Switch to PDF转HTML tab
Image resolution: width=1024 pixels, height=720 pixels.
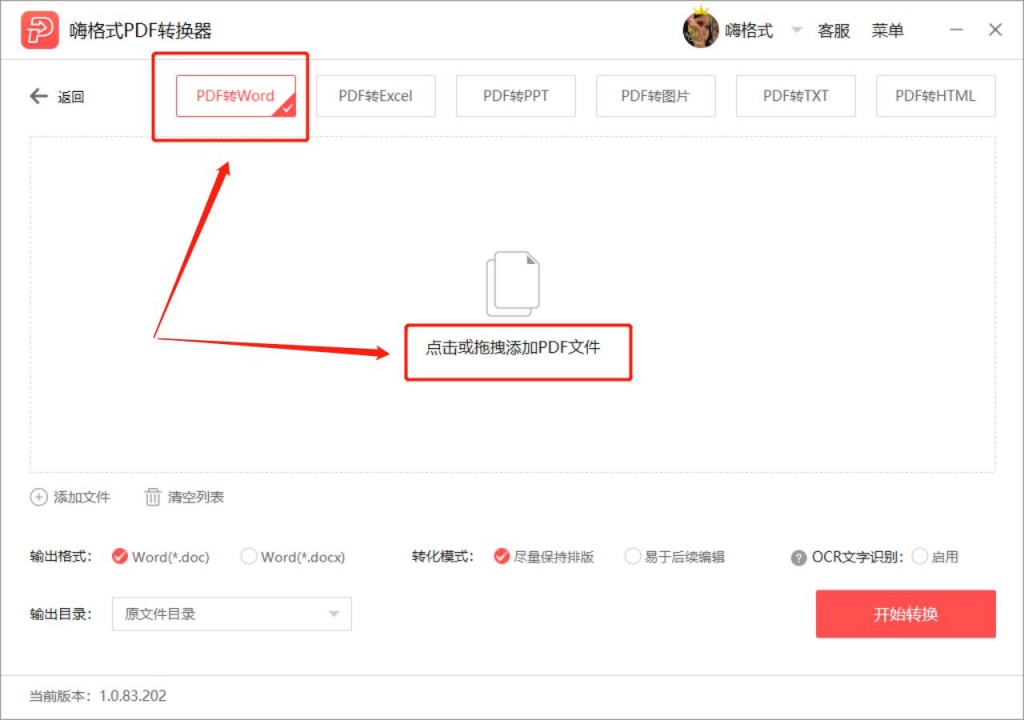click(x=935, y=96)
